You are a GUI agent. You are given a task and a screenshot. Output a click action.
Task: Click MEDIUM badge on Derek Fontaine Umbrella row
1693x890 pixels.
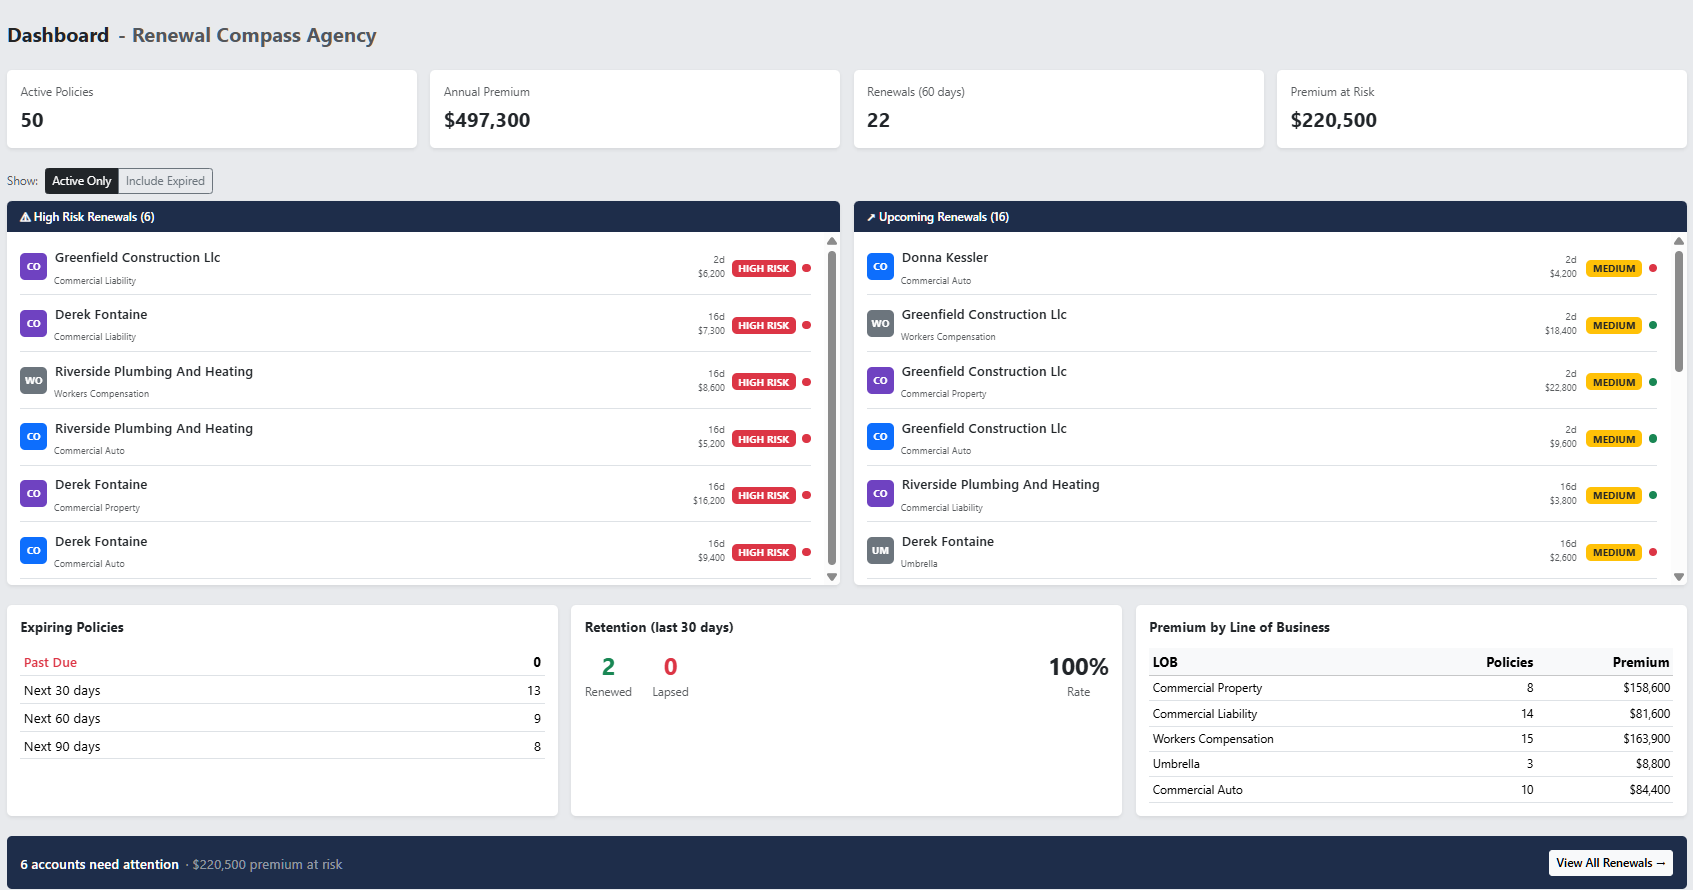pyautogui.click(x=1614, y=552)
